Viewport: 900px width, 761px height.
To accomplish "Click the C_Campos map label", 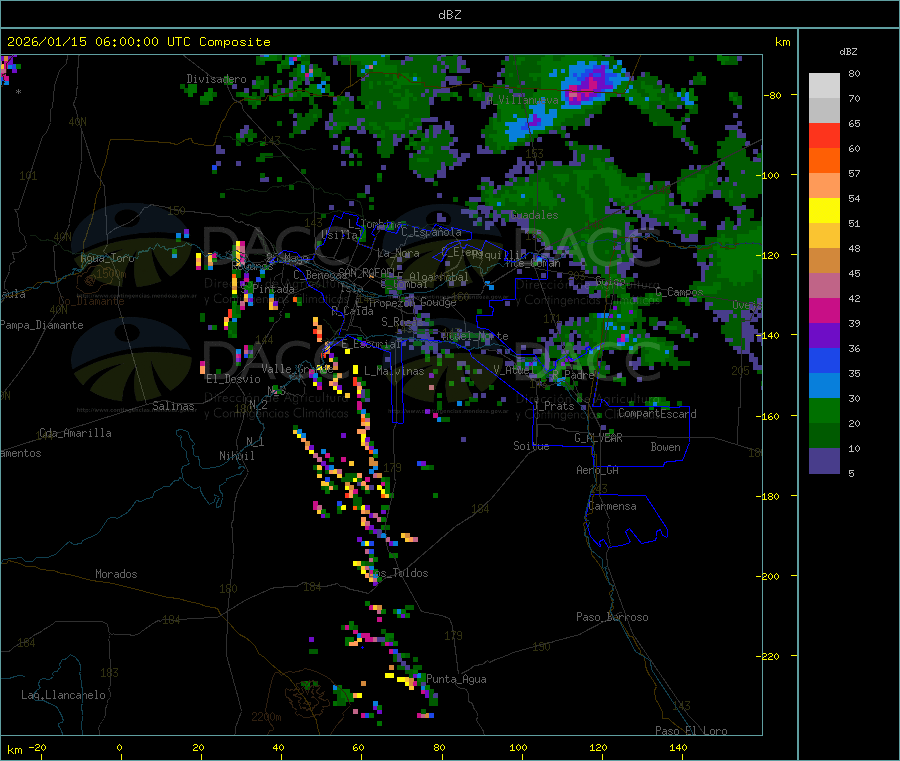I will [679, 292].
